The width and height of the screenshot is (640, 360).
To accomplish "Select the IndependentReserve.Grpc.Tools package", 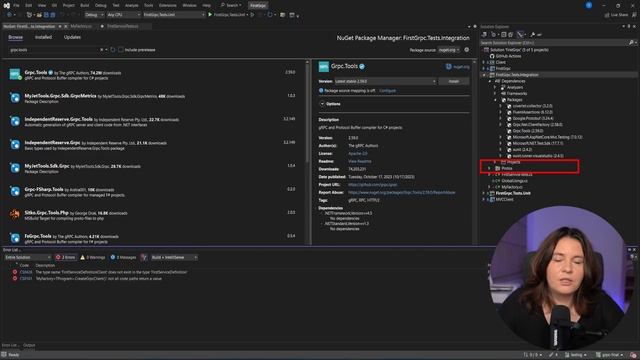I will click(153, 121).
